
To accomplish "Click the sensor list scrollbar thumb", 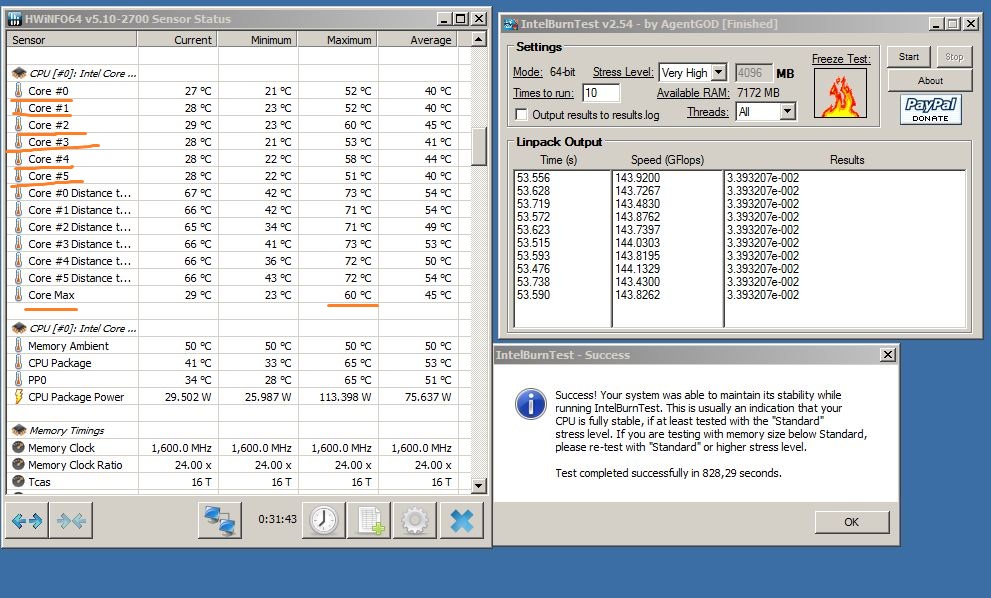I will 479,146.
